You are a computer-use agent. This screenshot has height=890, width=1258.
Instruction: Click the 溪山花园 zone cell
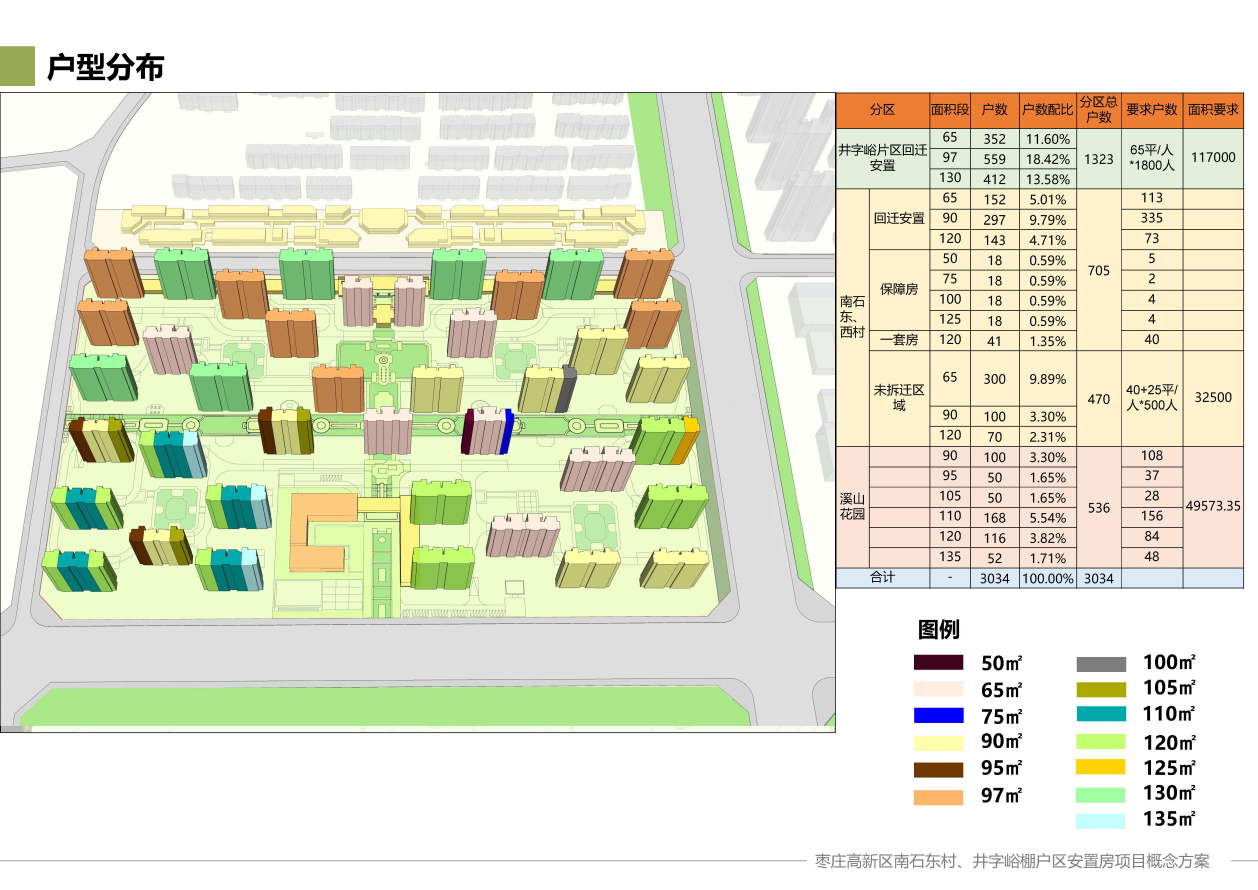click(853, 507)
